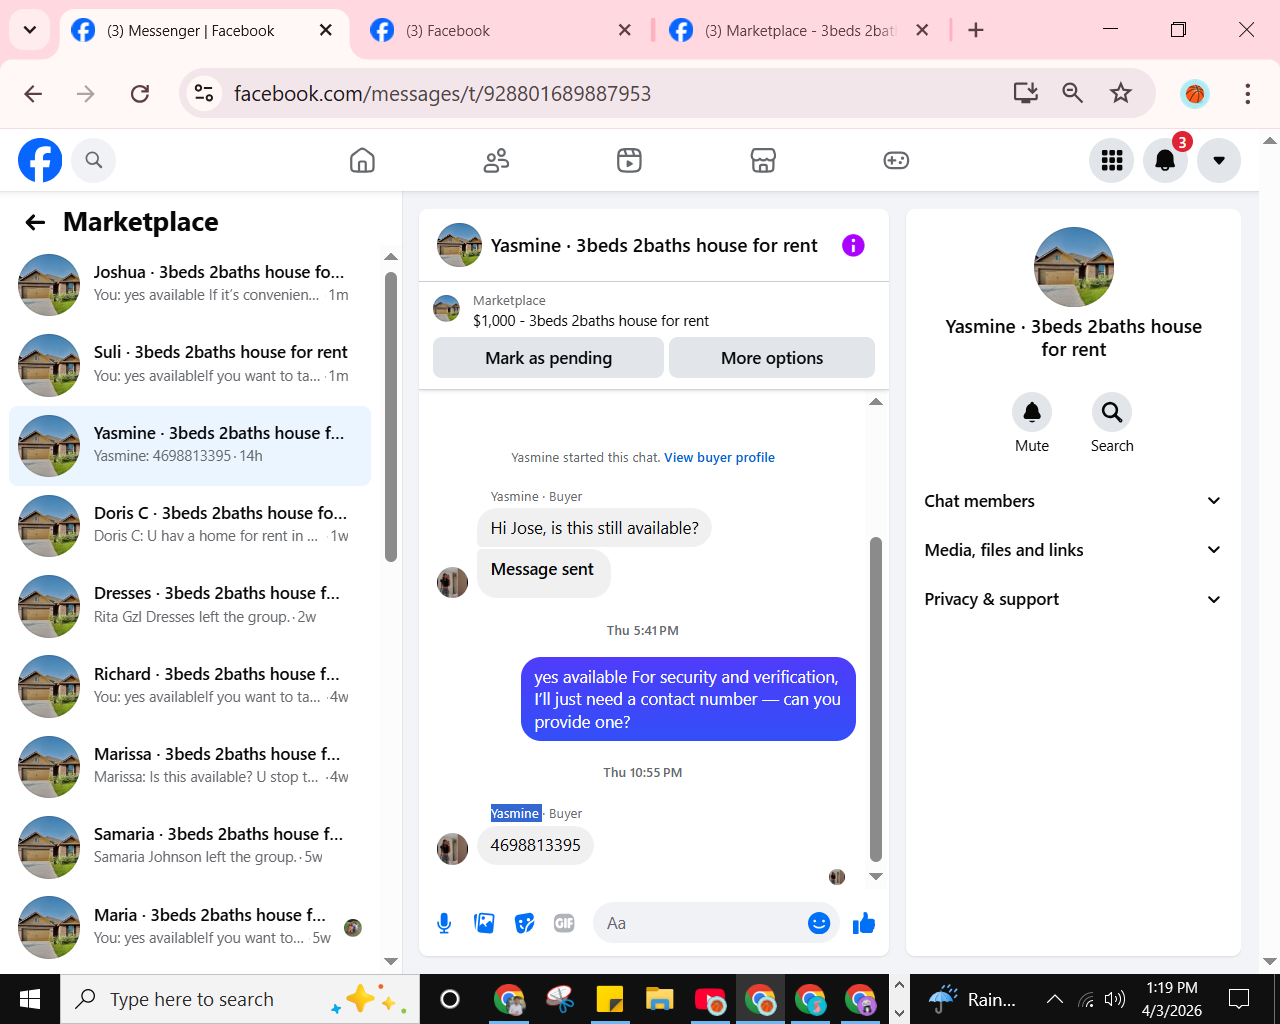
Task: Click Yasmine's message 4698813395
Action: [x=535, y=845]
